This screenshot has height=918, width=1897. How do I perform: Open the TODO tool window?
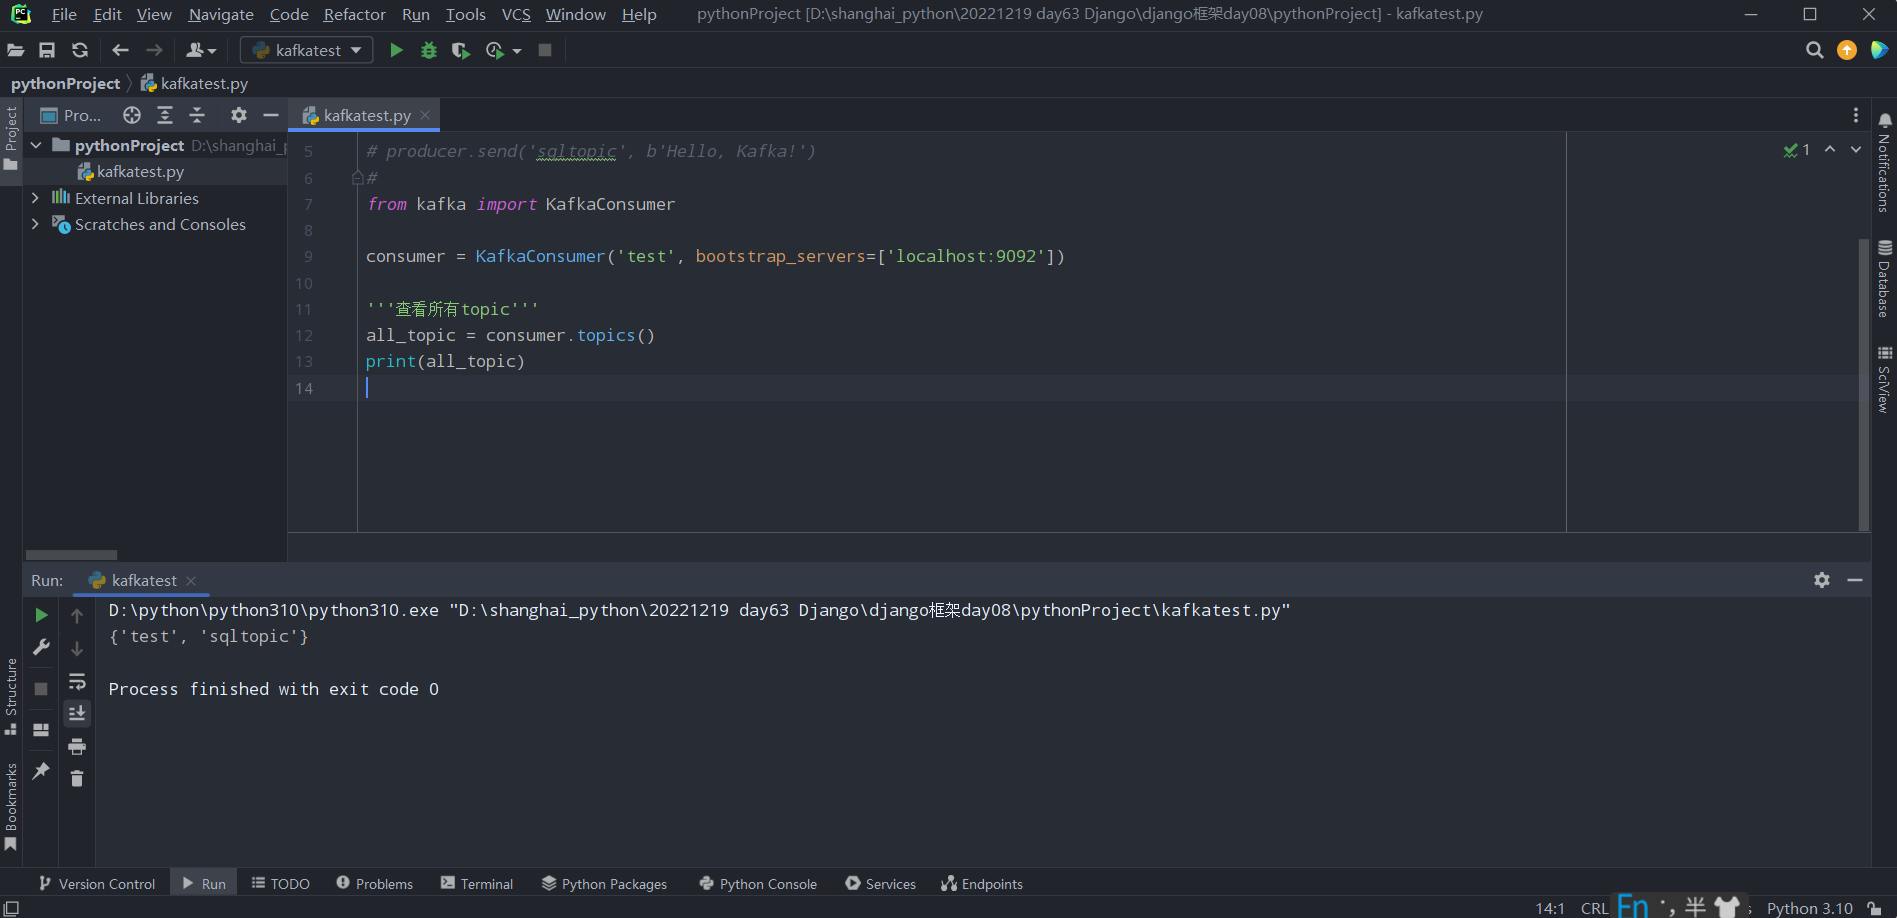[281, 884]
